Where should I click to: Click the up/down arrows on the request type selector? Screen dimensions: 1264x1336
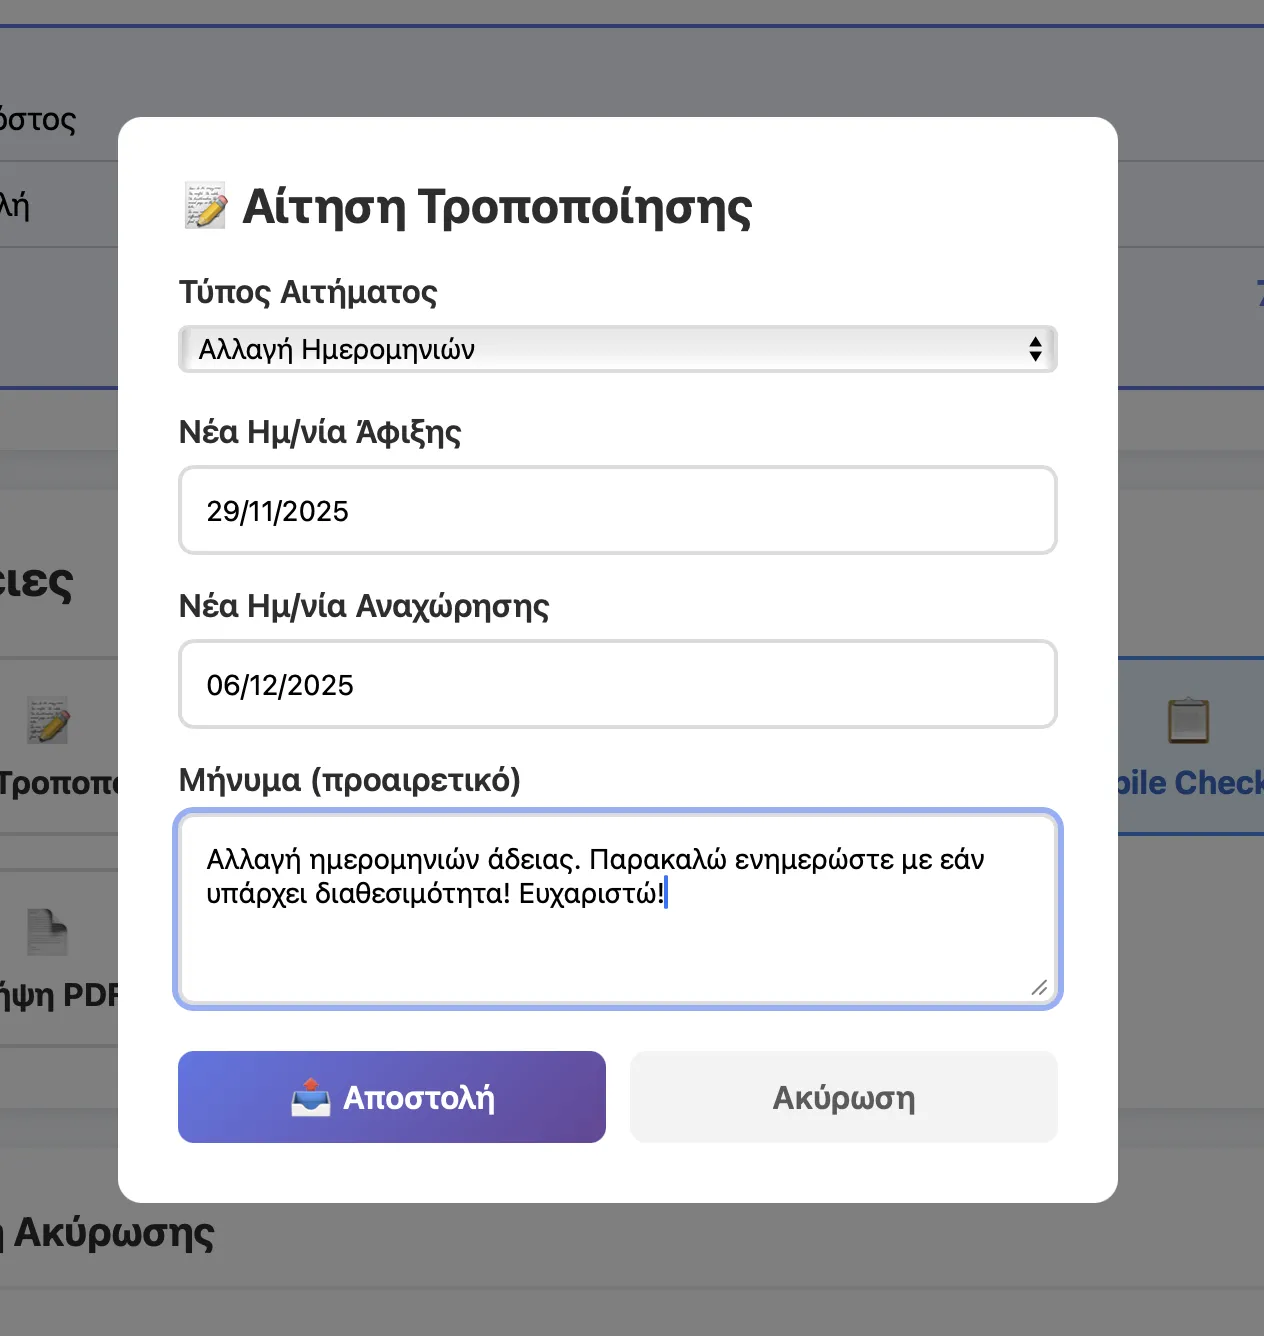click(x=1035, y=349)
